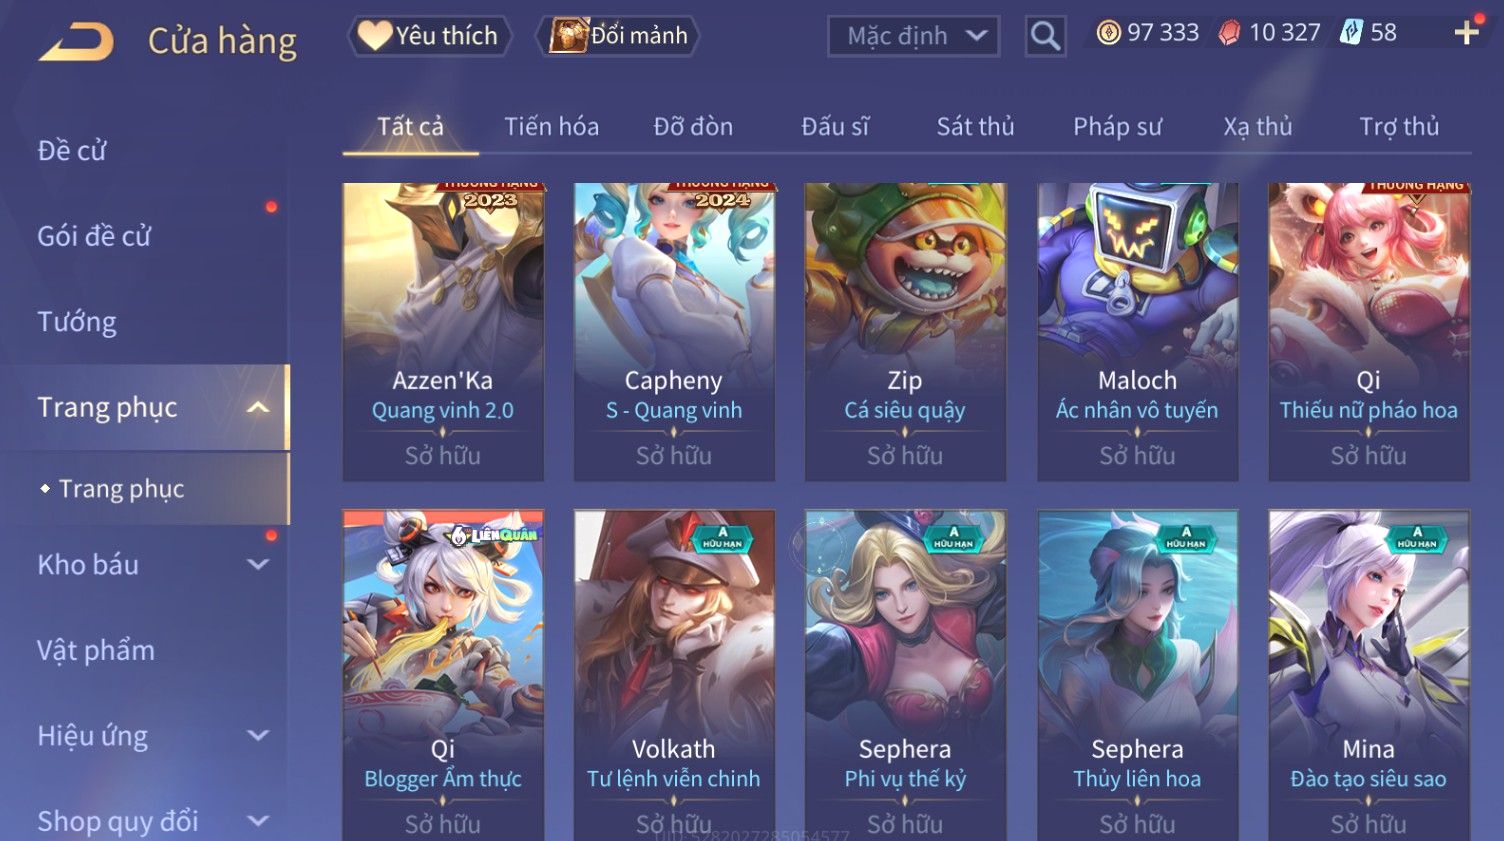Tap the plus icon to add currency
Image resolution: width=1504 pixels, height=841 pixels.
(x=1467, y=33)
